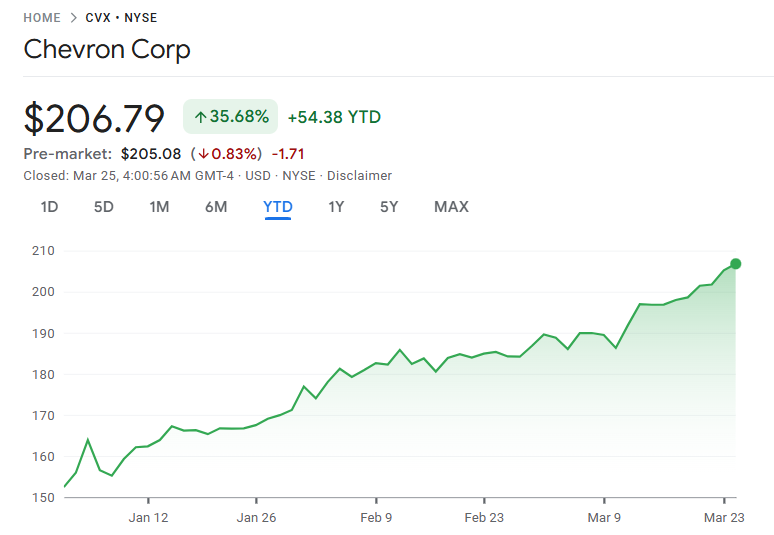Show the 1Y price chart

(336, 207)
